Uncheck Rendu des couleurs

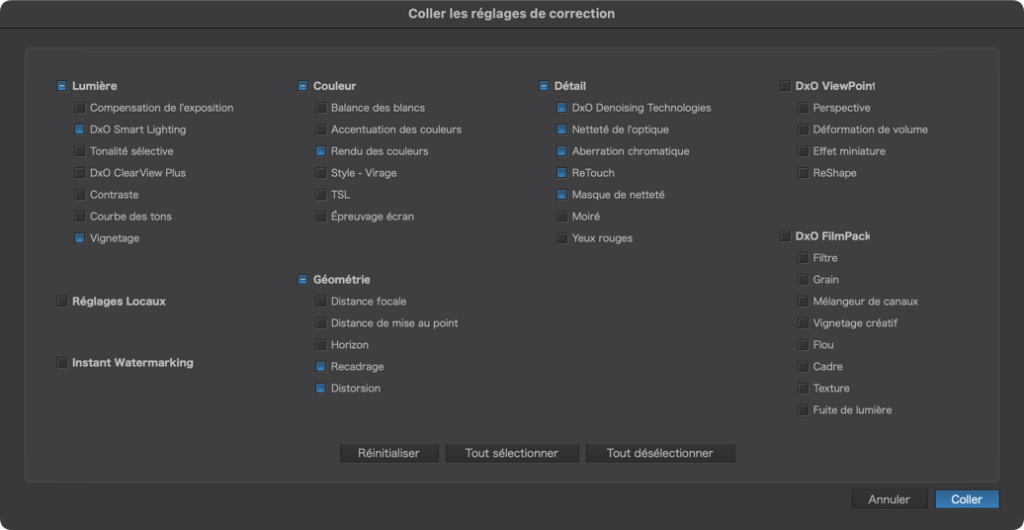[x=321, y=151]
